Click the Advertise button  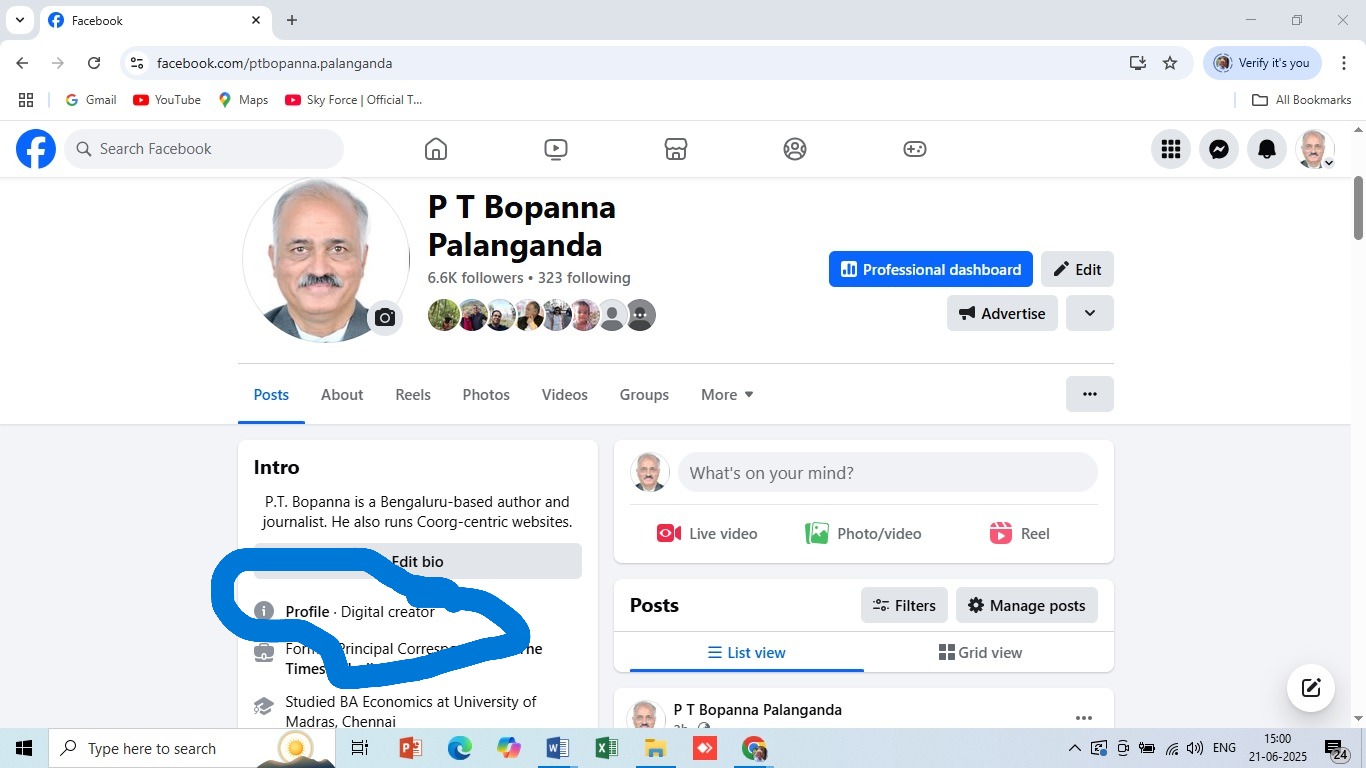coord(1002,313)
